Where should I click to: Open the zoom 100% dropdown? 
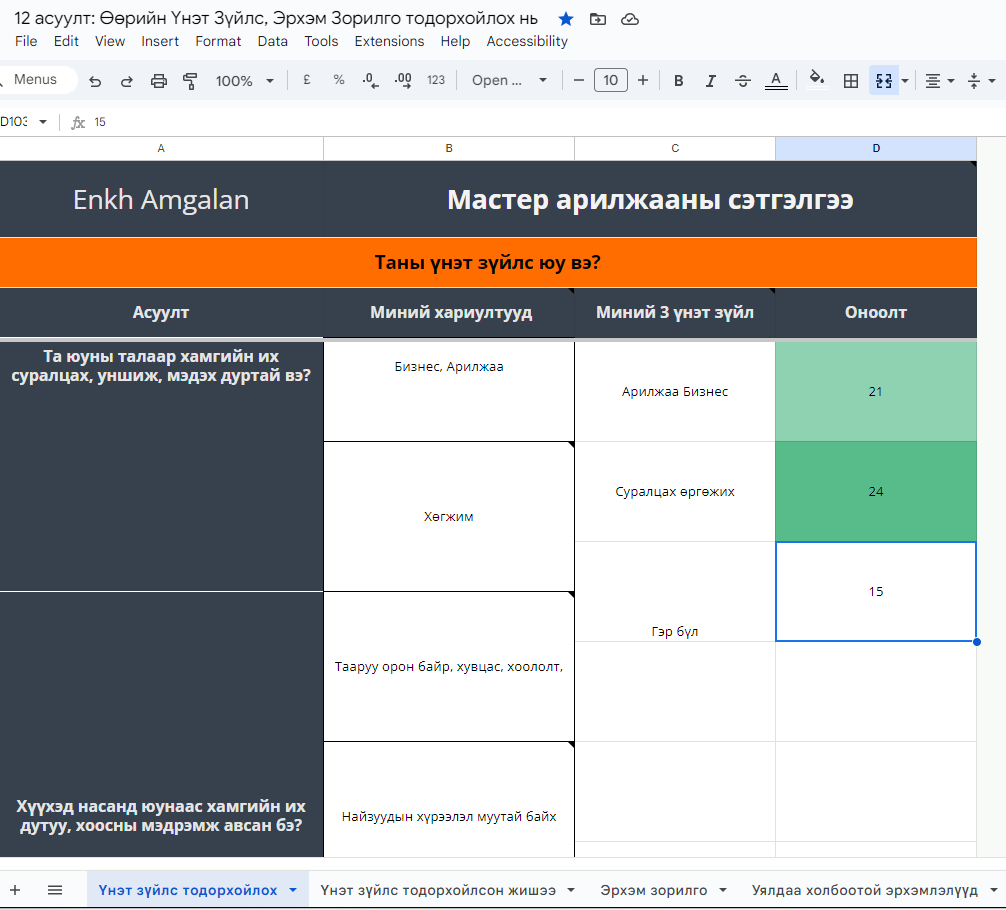tap(245, 81)
